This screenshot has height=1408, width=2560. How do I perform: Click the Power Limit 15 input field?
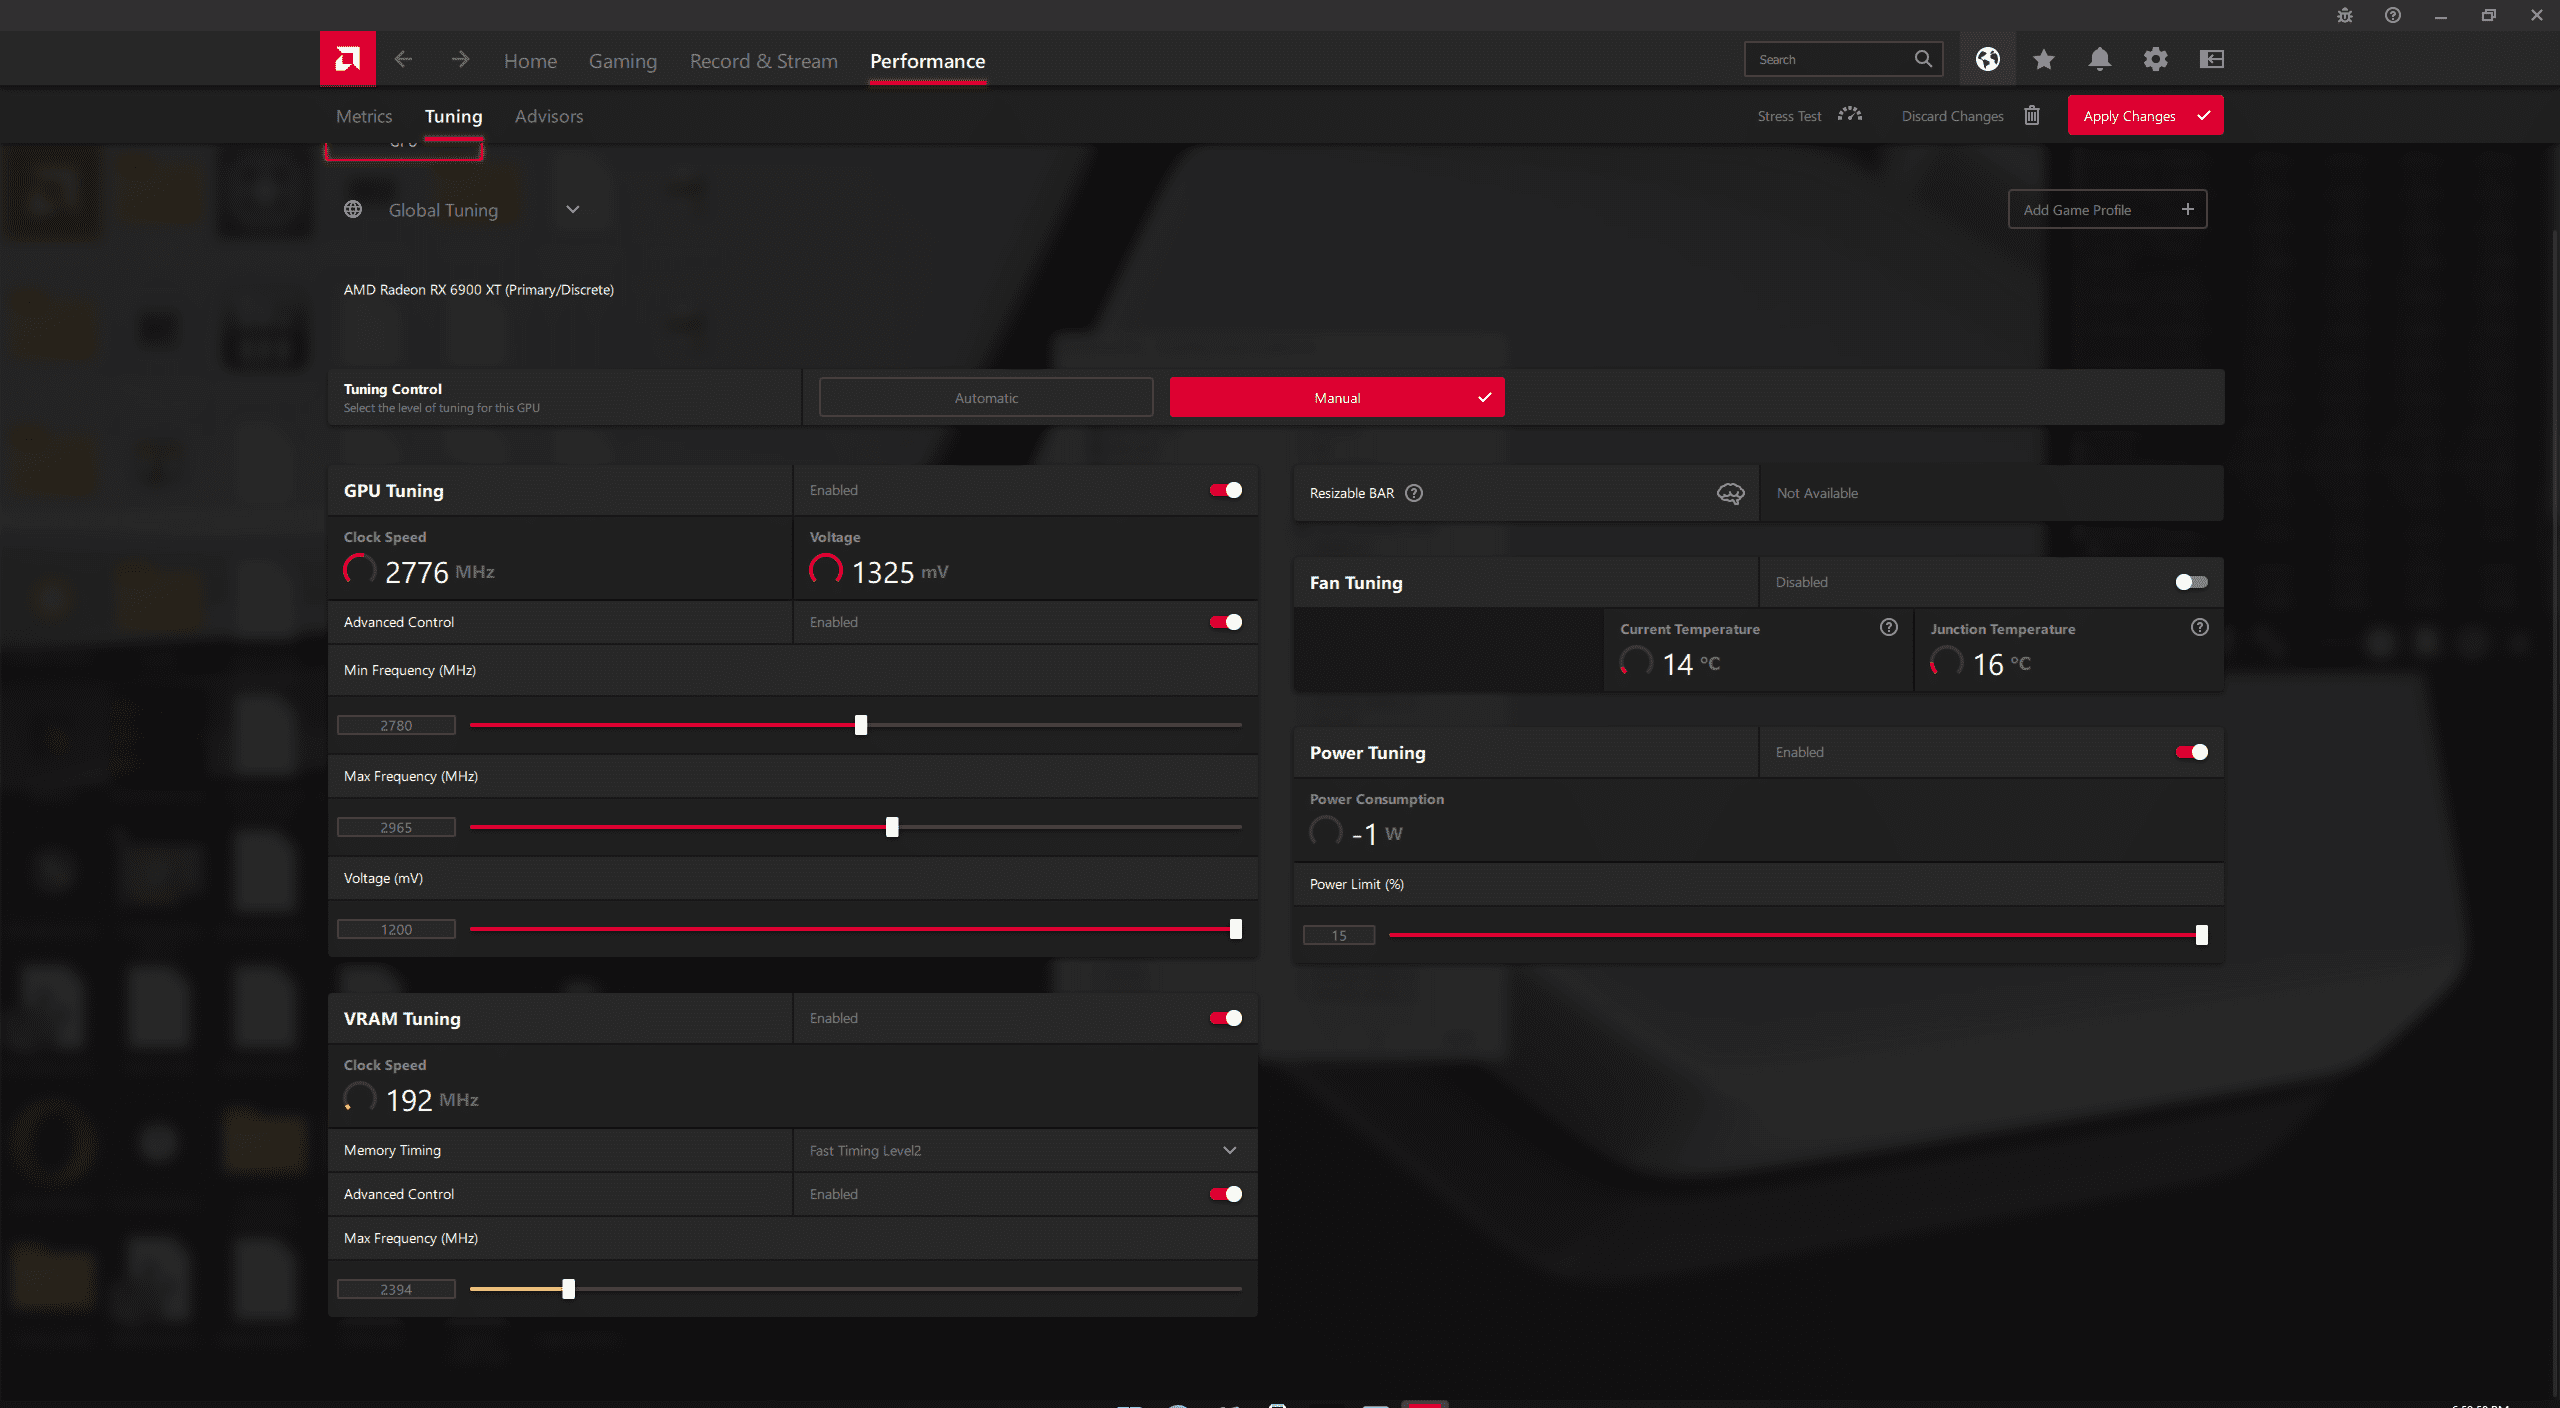[x=1339, y=935]
